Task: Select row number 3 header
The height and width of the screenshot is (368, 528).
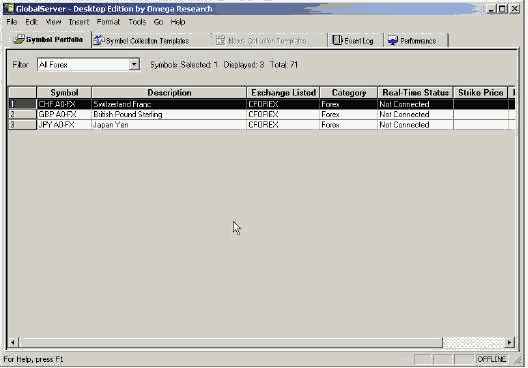Action: (x=22, y=125)
